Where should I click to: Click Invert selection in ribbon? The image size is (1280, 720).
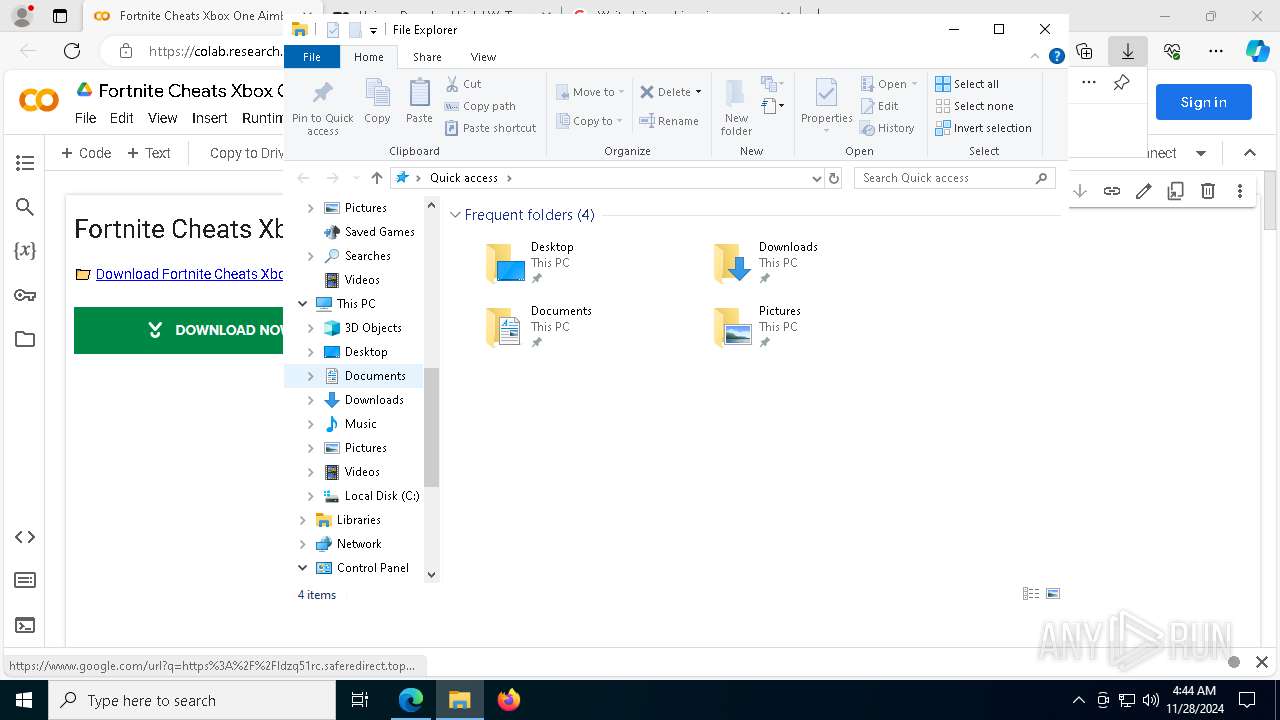tap(983, 128)
